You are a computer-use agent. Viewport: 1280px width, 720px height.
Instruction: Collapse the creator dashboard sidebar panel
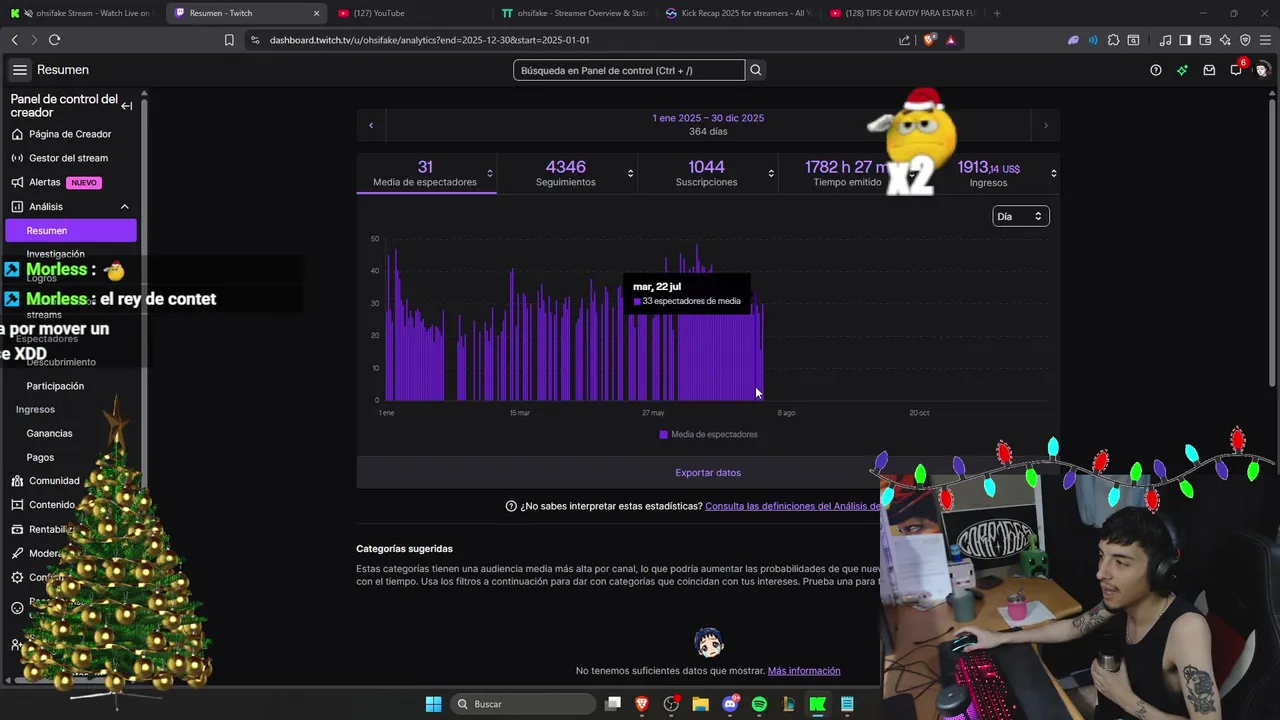coord(127,106)
